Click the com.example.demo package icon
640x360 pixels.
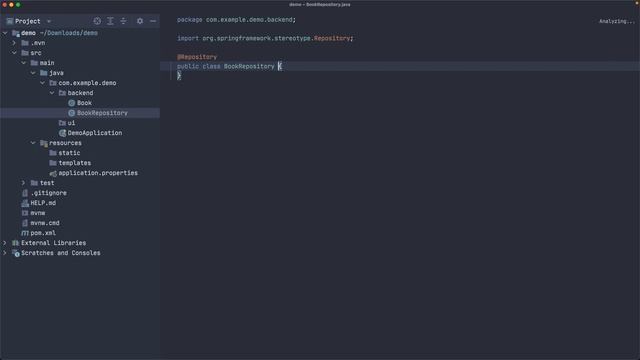53,83
